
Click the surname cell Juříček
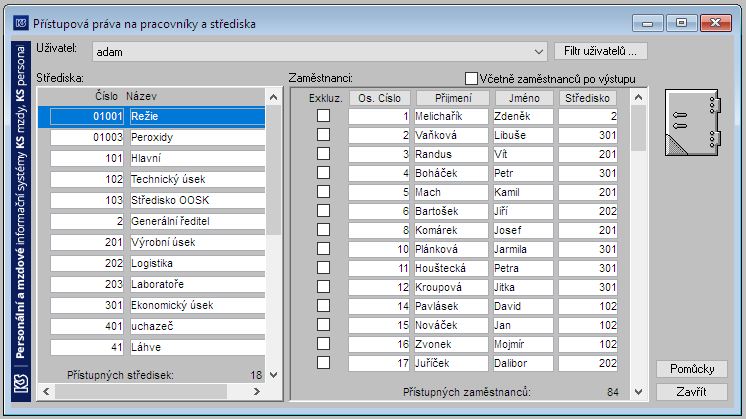tap(451, 363)
